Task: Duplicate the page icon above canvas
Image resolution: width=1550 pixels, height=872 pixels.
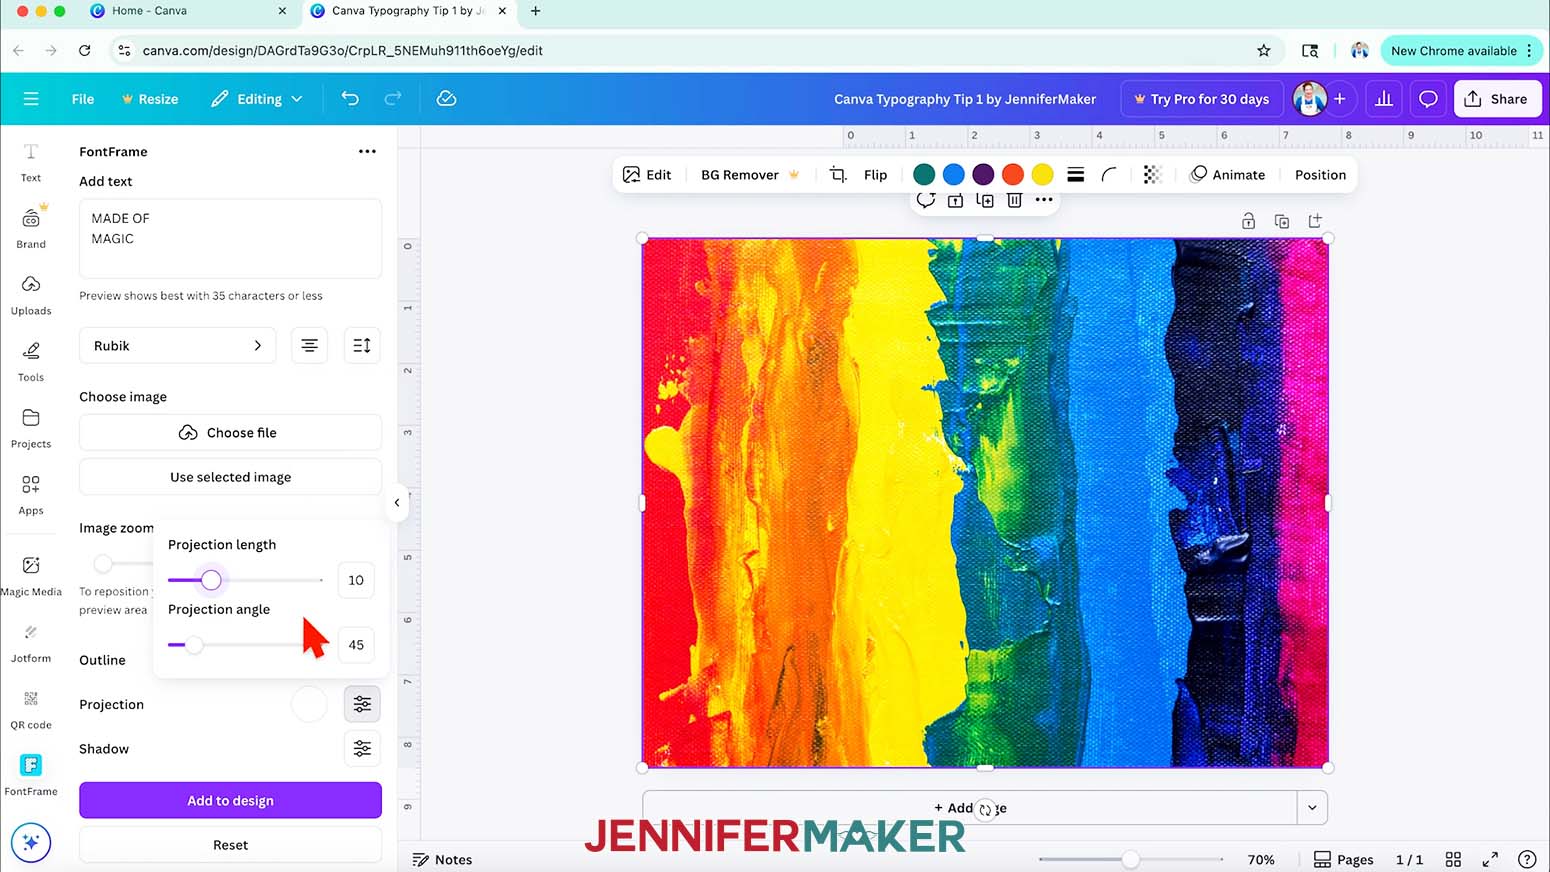Action: [1282, 221]
